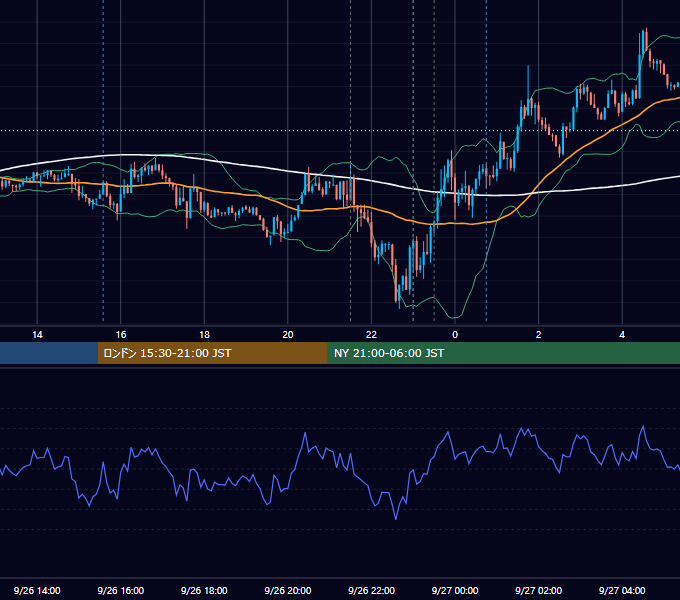Click the 9/26 20:00 time label

(288, 590)
